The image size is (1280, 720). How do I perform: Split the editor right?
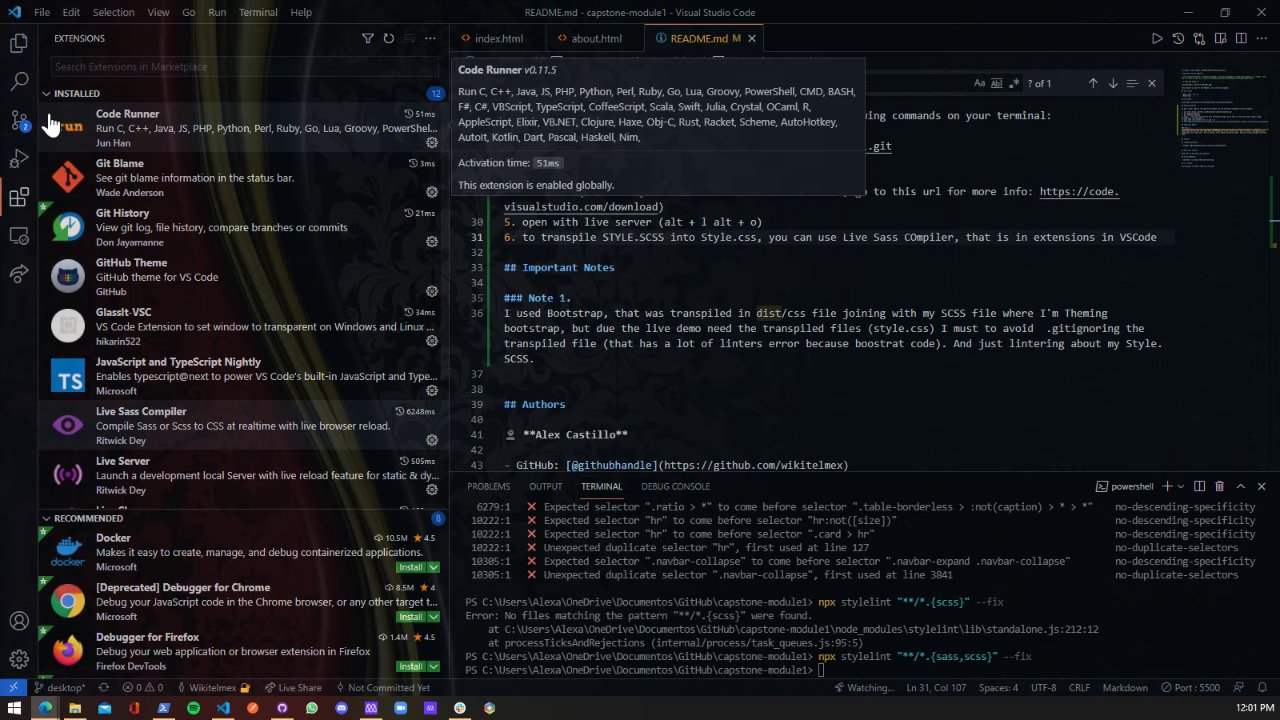point(1241,38)
